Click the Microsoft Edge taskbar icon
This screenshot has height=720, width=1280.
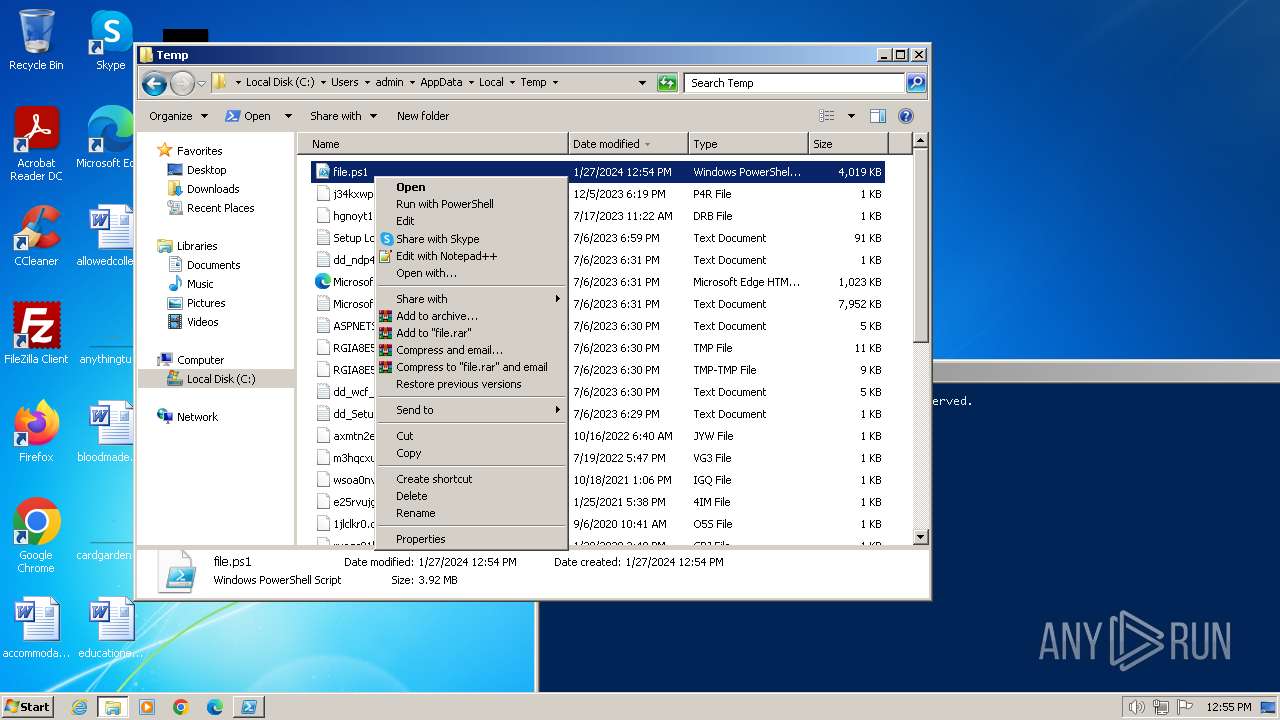215,707
